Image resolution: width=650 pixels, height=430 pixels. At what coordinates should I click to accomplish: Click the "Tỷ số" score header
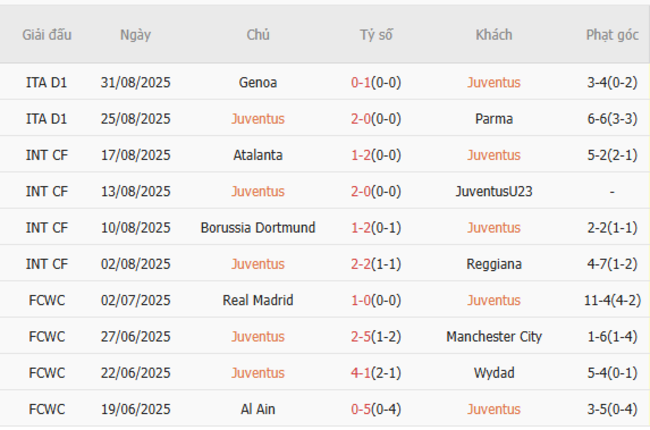376,35
